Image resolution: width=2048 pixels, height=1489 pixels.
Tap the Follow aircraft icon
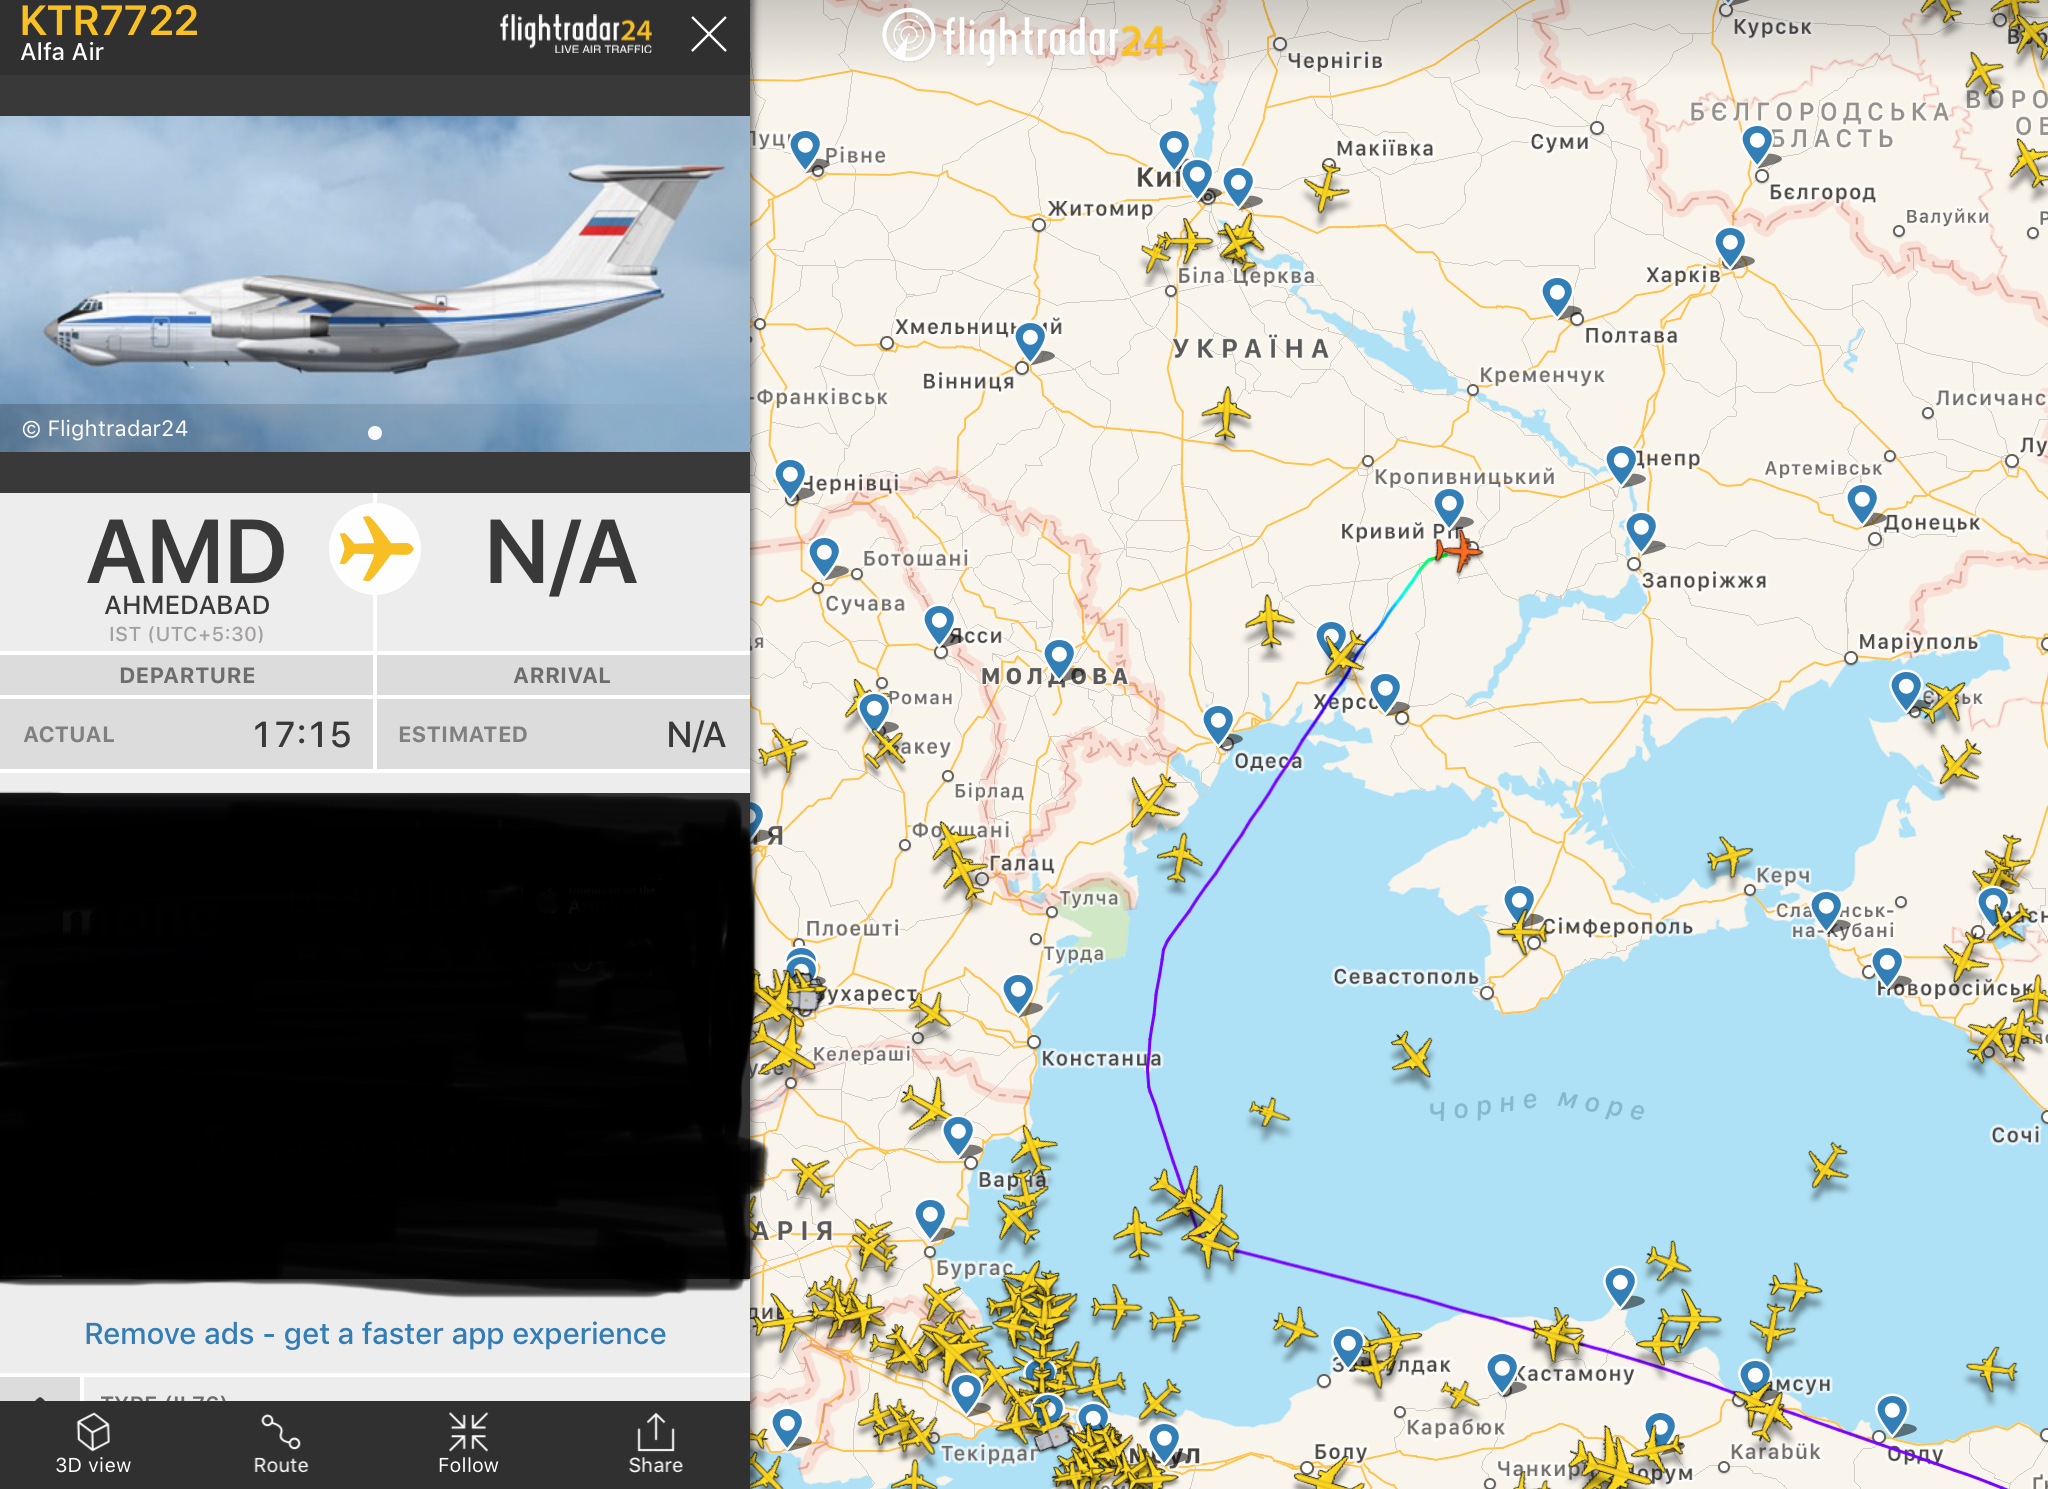(x=468, y=1444)
